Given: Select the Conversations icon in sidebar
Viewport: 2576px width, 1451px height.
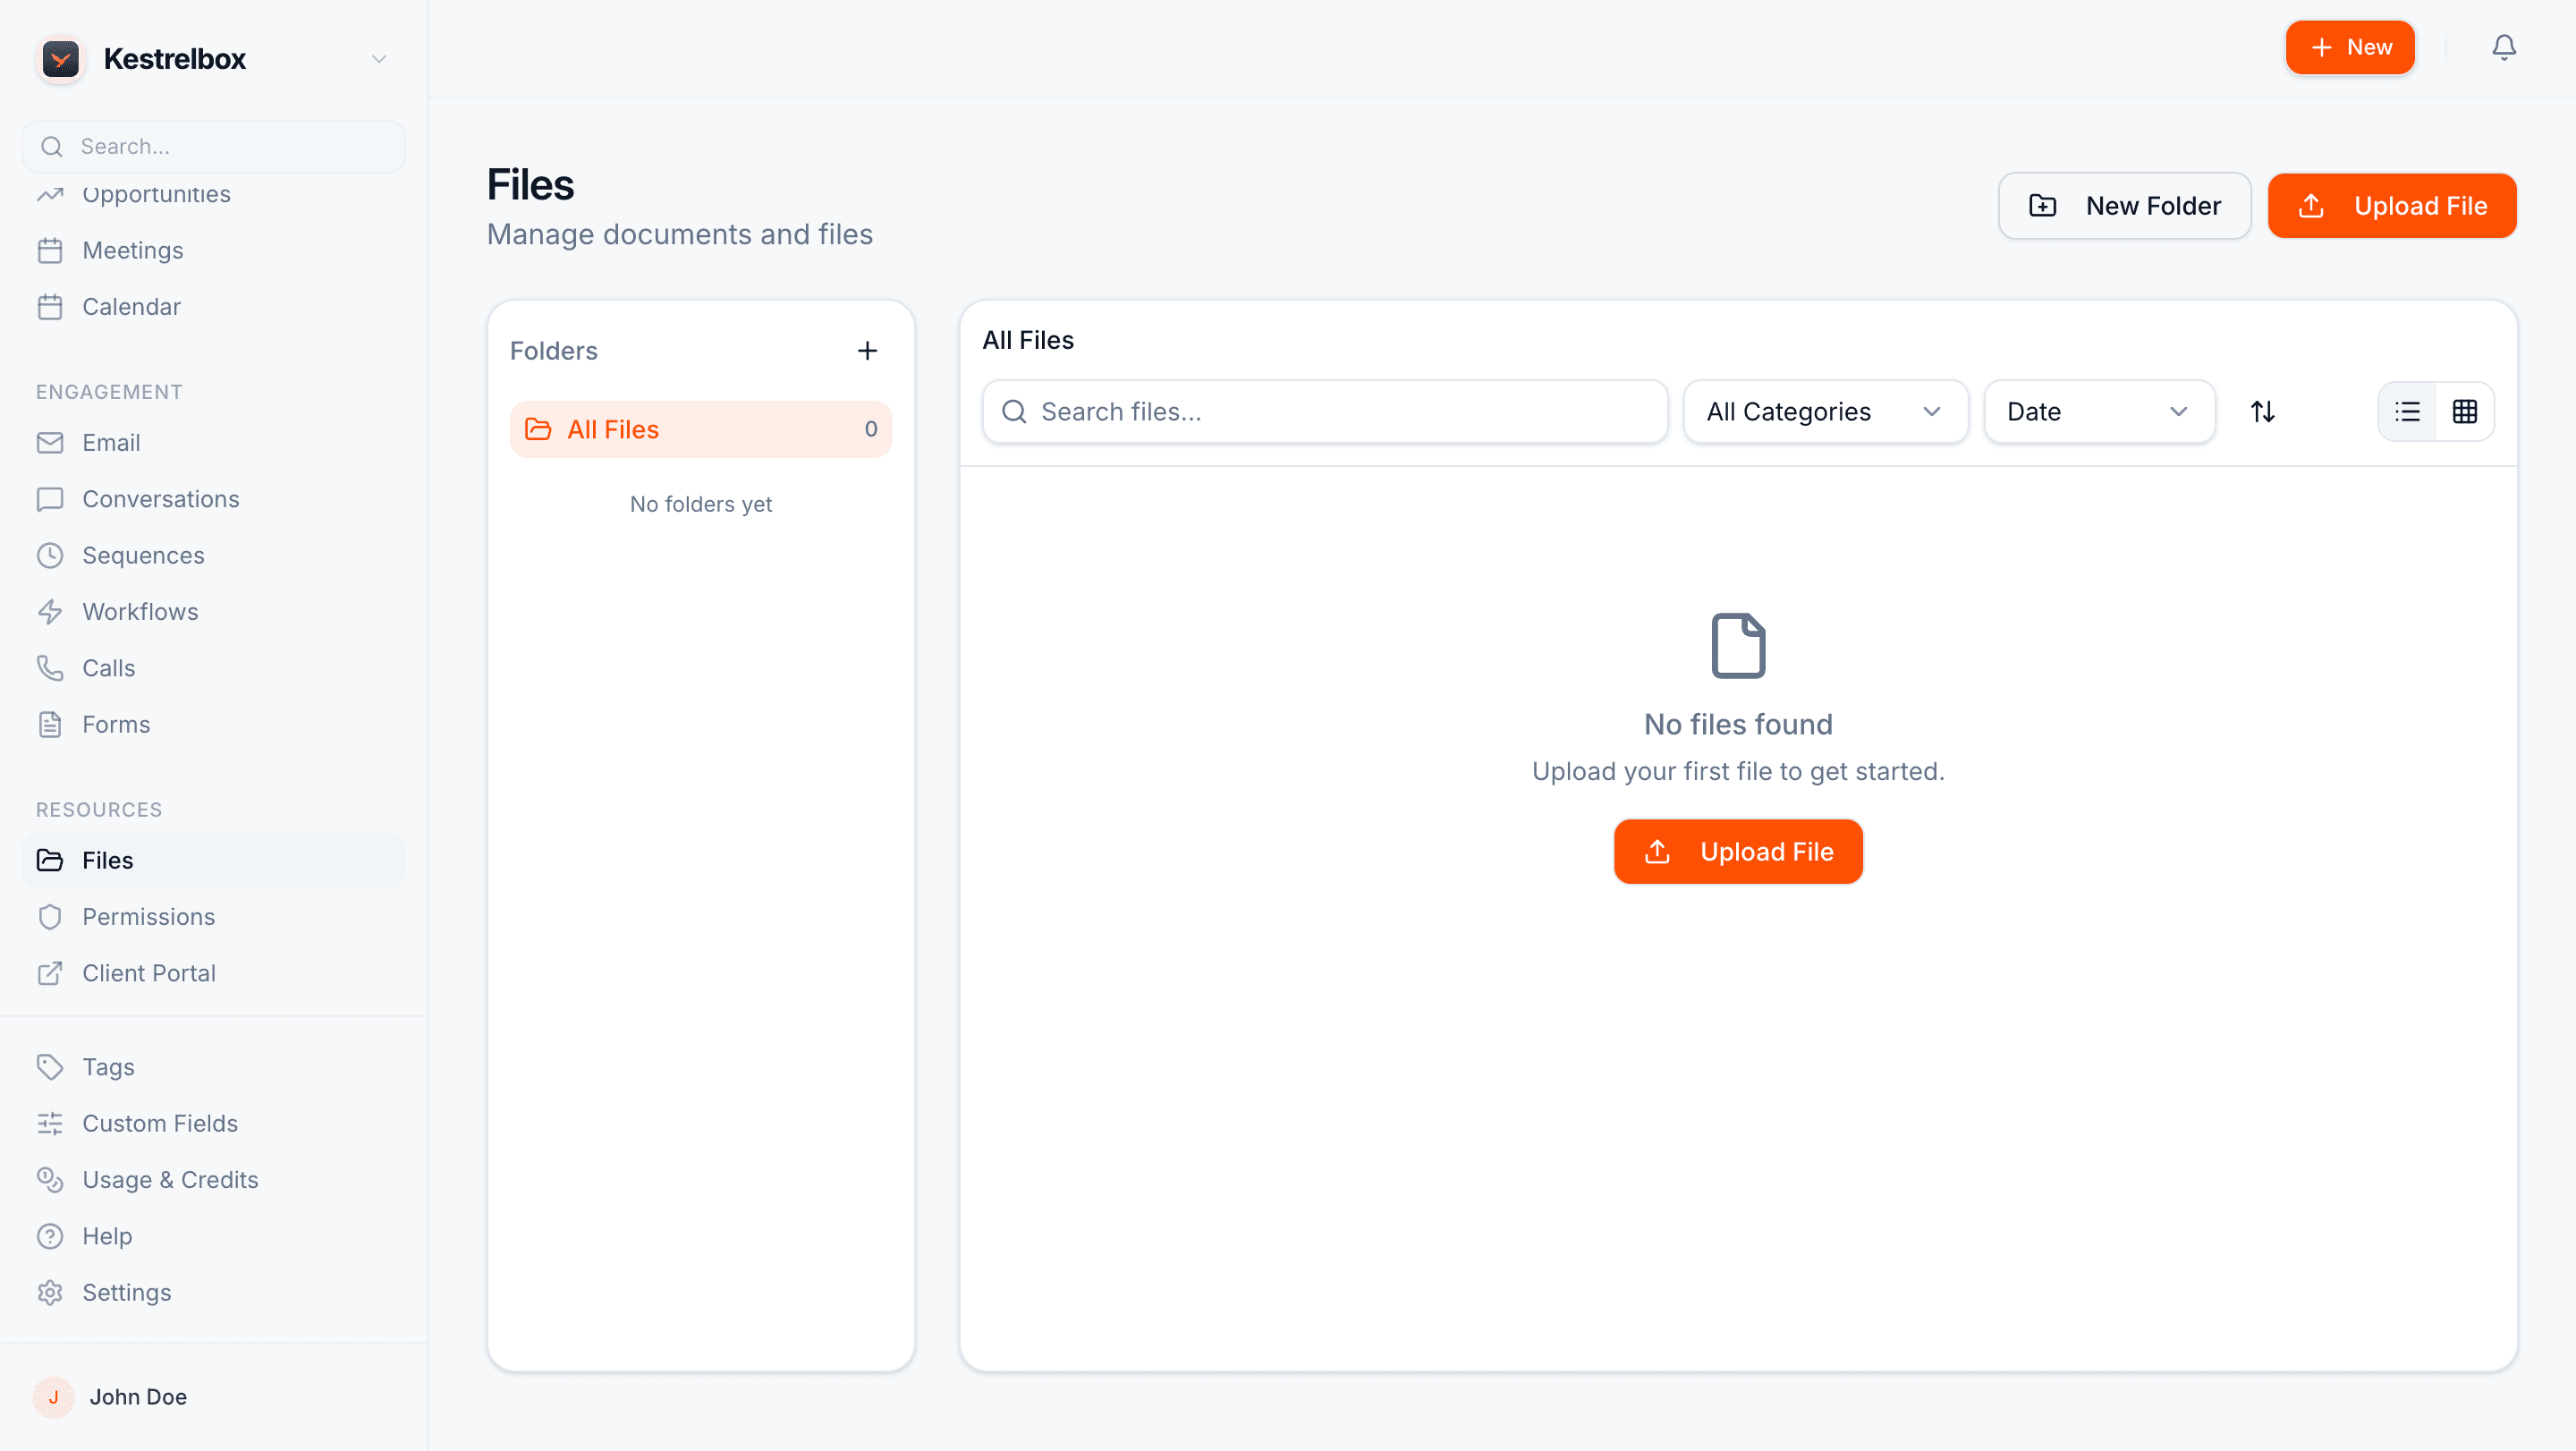Looking at the screenshot, I should [51, 498].
